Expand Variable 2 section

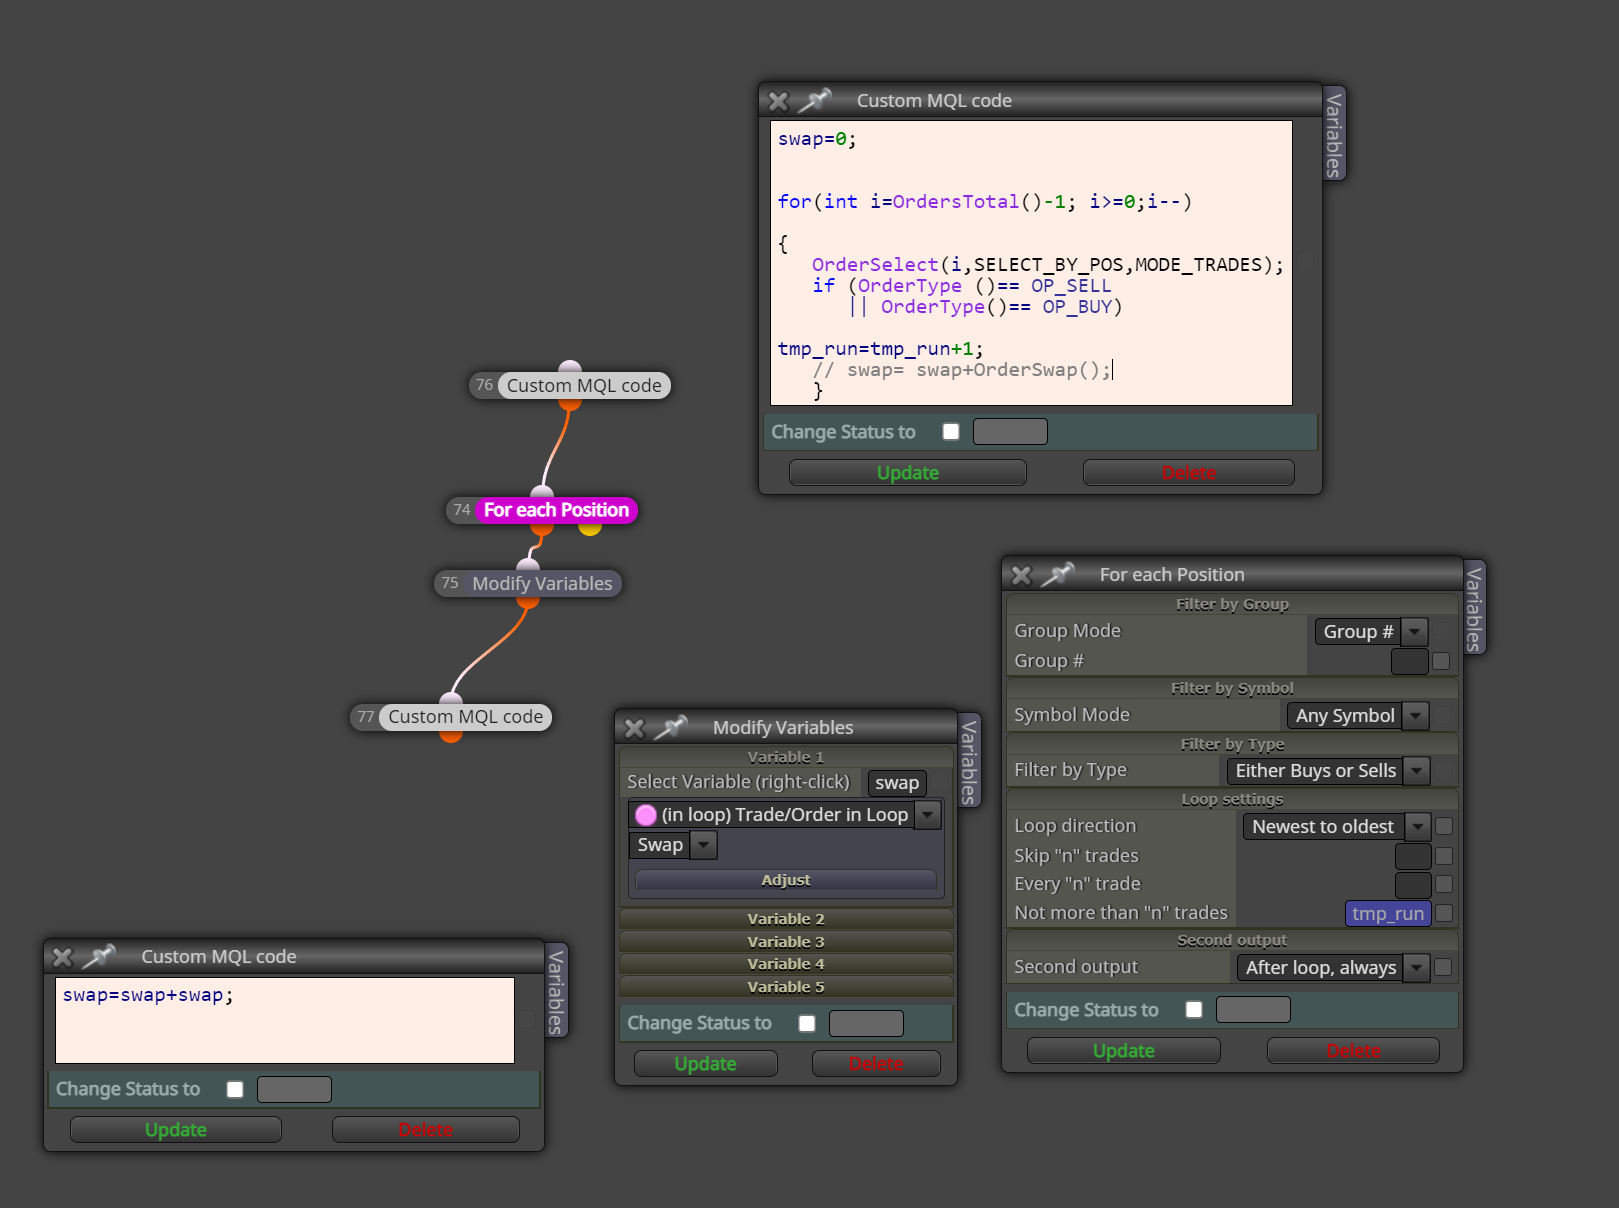(x=786, y=919)
